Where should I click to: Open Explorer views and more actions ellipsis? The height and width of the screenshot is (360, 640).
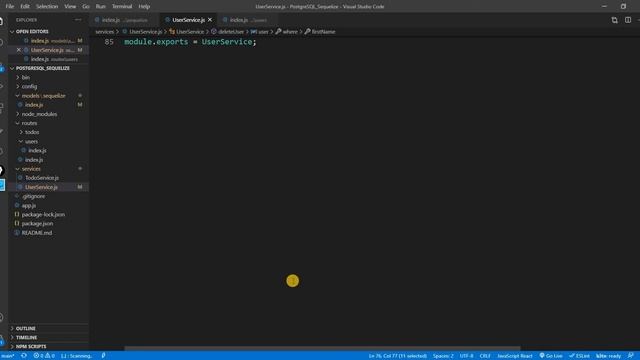[x=78, y=20]
